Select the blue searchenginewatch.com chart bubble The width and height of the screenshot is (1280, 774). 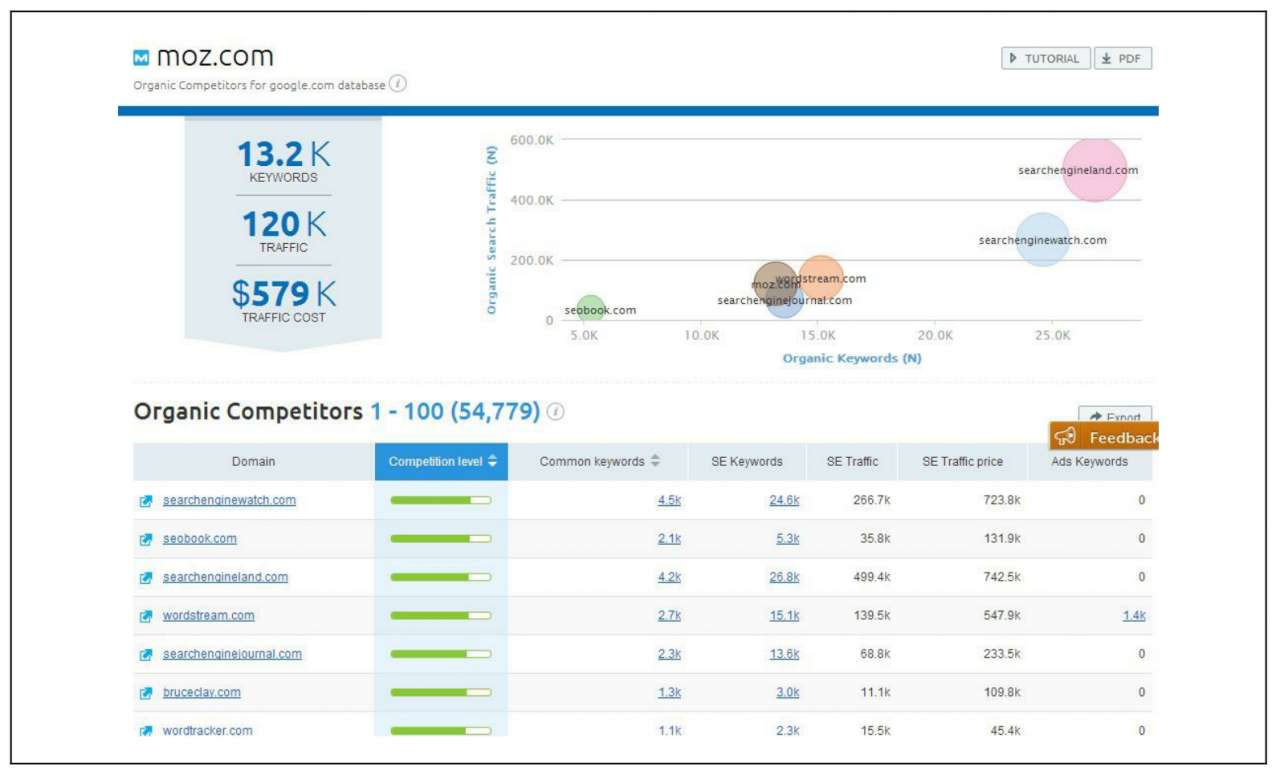click(1043, 240)
